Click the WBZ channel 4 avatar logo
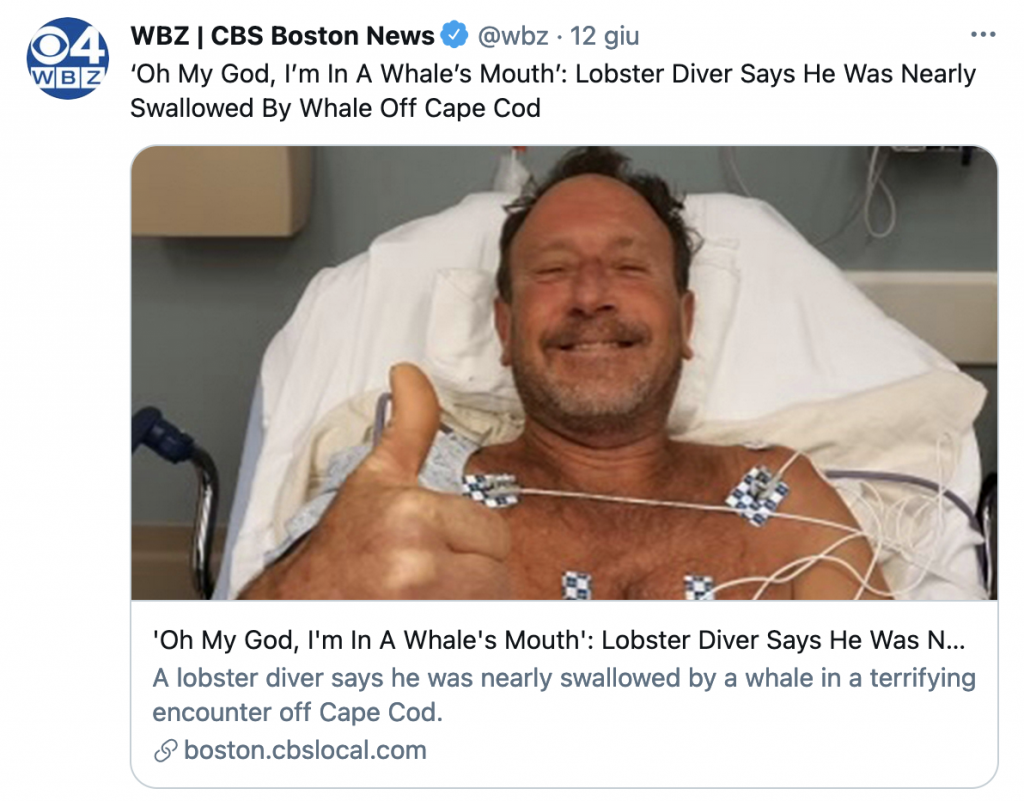The height and width of the screenshot is (801, 1024). (67, 58)
